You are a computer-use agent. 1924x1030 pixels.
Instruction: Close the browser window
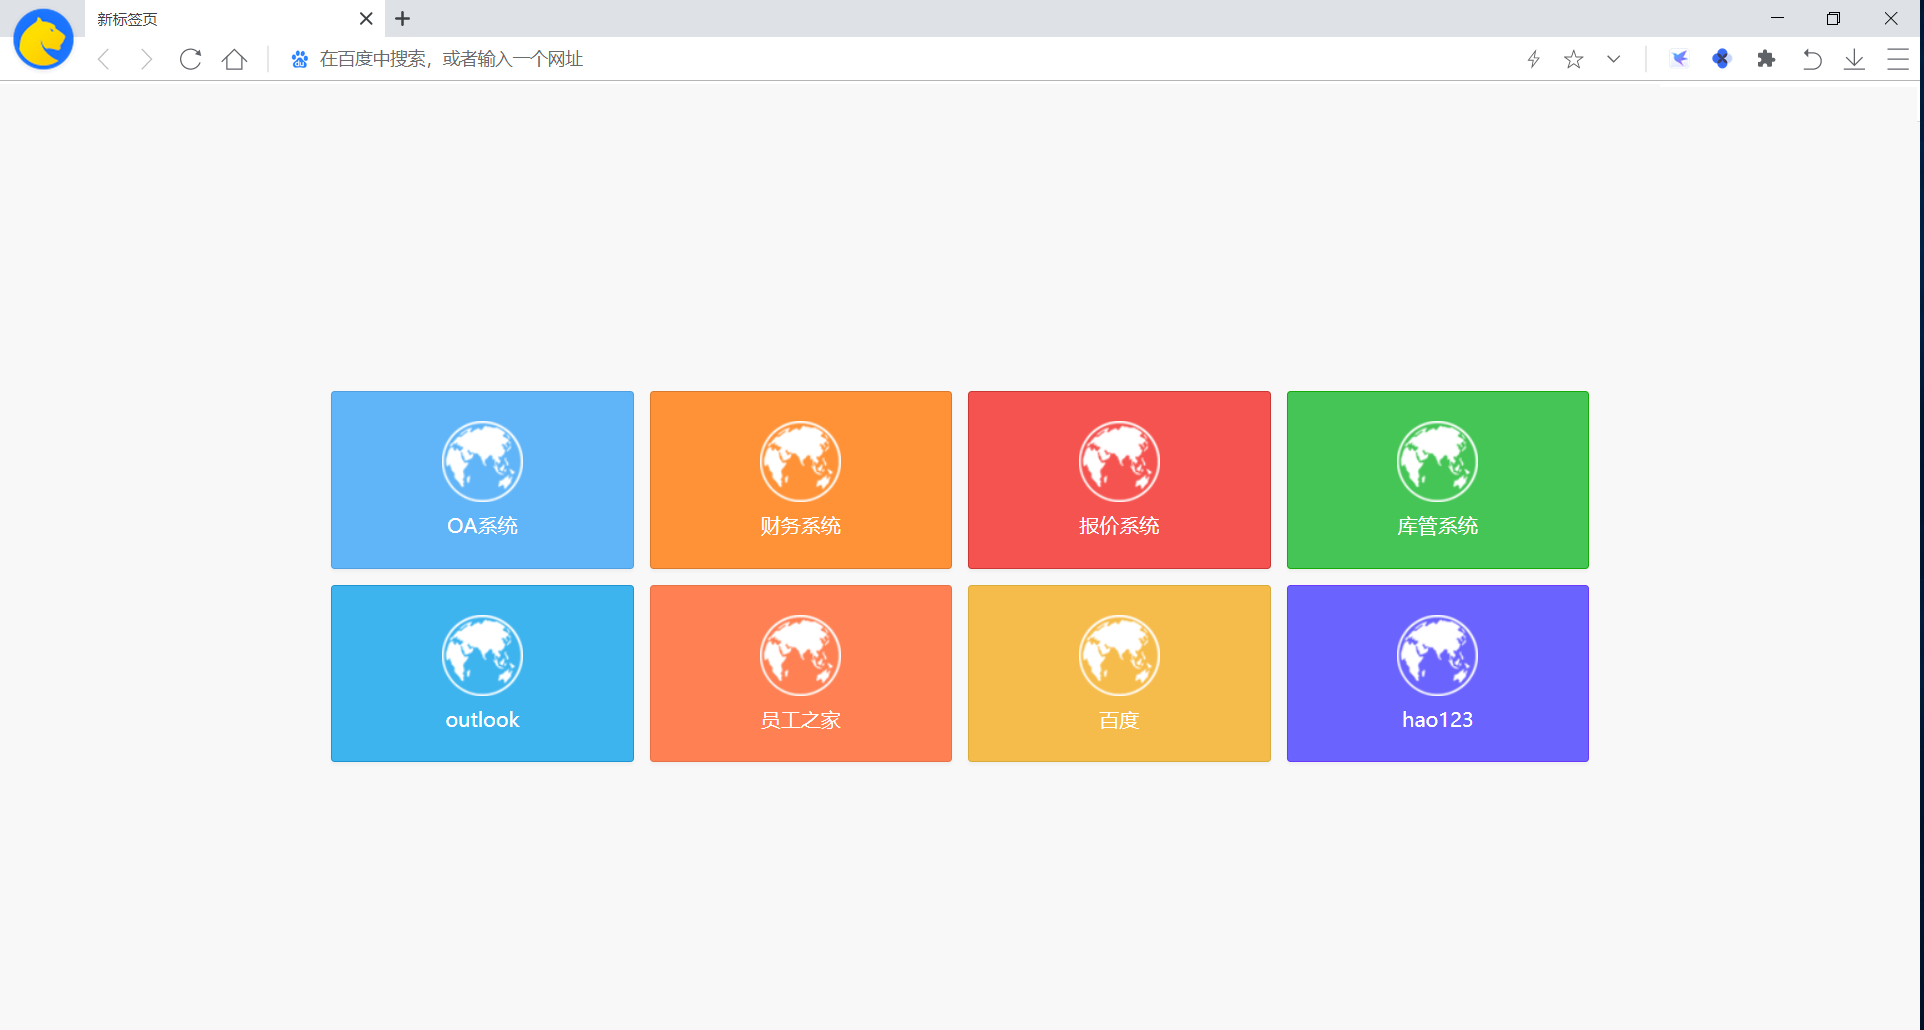(x=1891, y=18)
